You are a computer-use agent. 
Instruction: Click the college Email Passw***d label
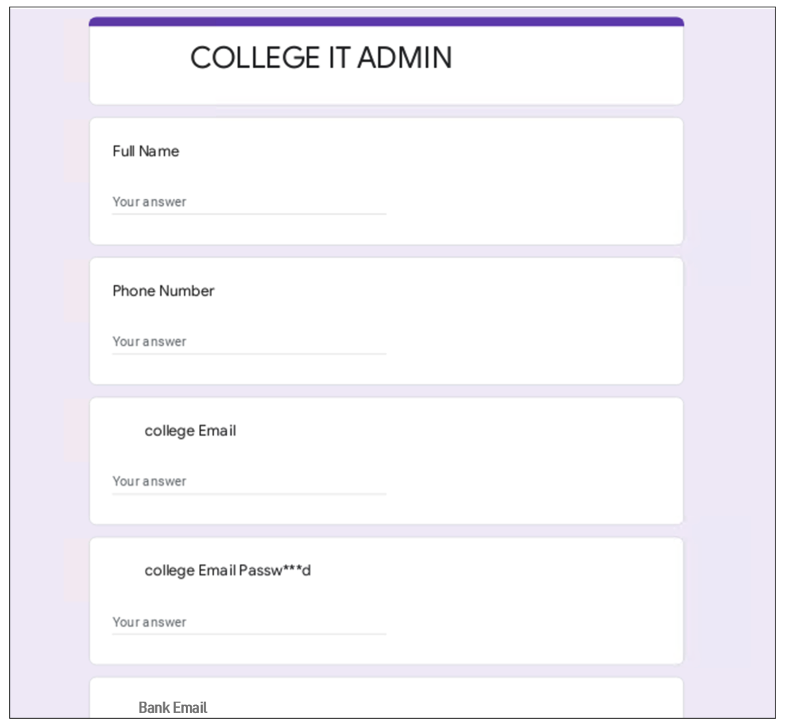click(x=228, y=571)
